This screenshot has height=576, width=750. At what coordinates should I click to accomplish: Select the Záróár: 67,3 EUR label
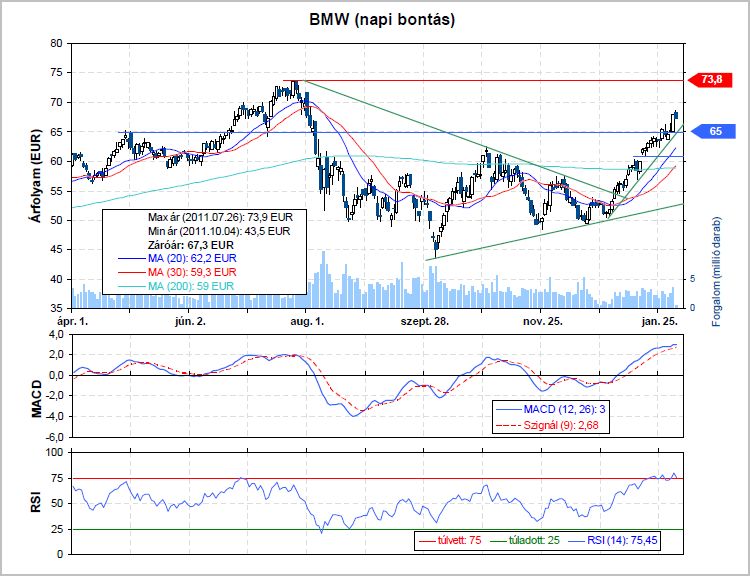click(x=190, y=243)
